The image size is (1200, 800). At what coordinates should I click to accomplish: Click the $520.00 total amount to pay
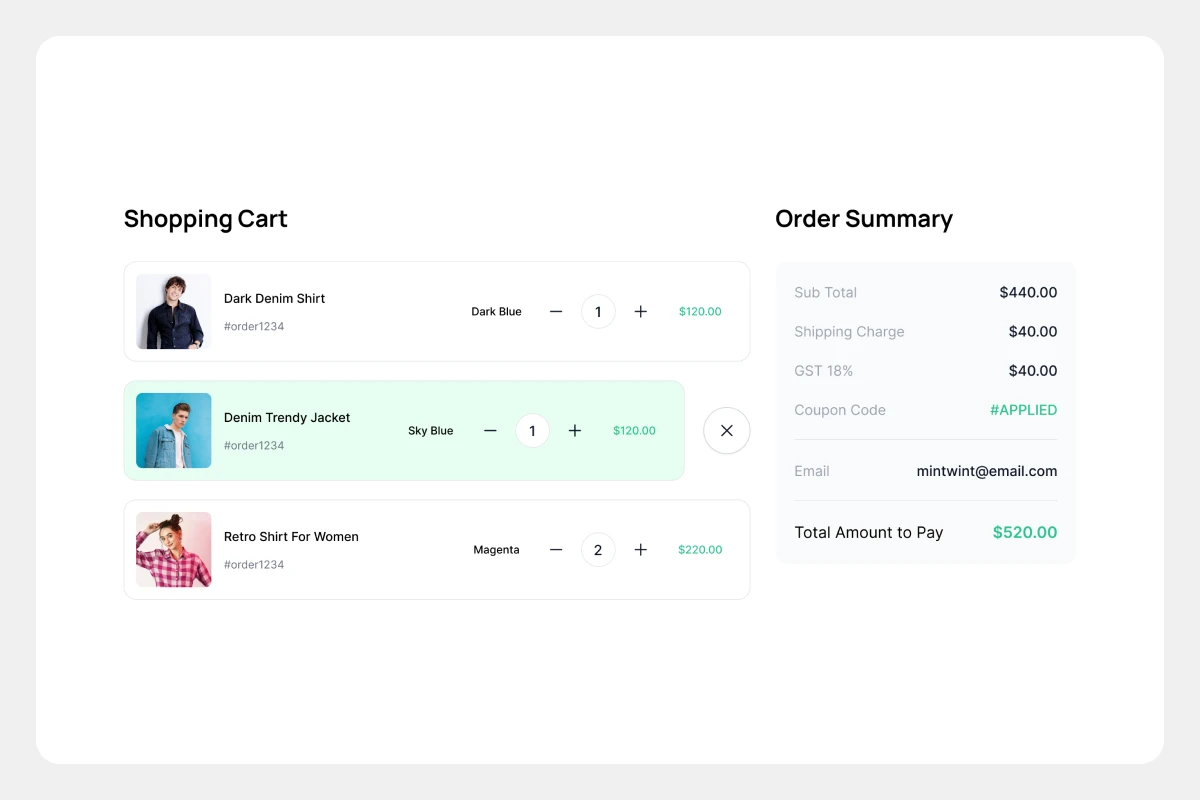click(x=1024, y=533)
